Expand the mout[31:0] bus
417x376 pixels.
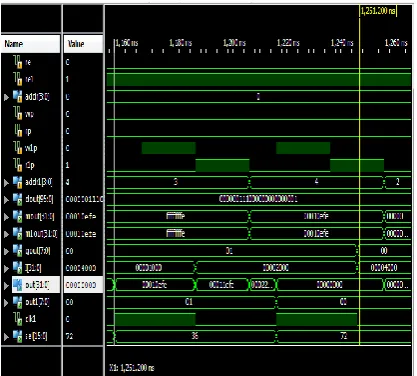tap(7, 217)
